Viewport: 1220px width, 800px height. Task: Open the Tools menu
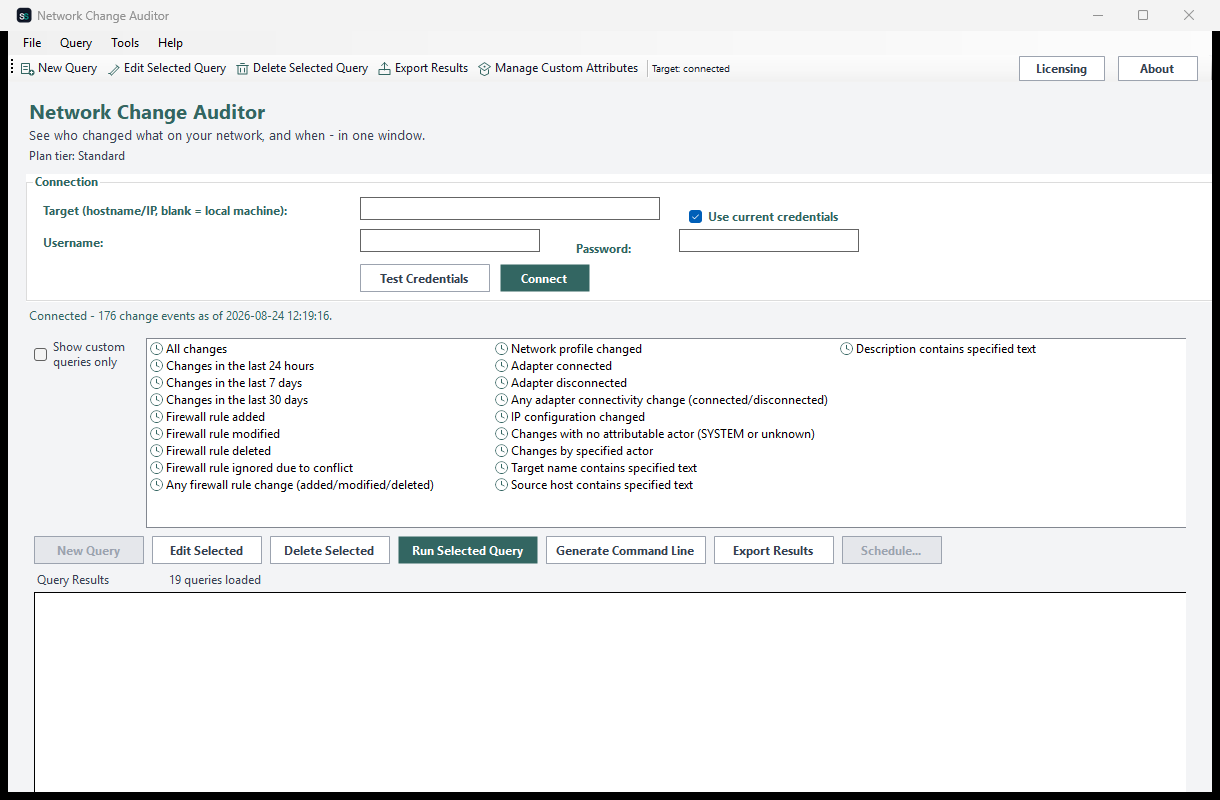tap(125, 43)
